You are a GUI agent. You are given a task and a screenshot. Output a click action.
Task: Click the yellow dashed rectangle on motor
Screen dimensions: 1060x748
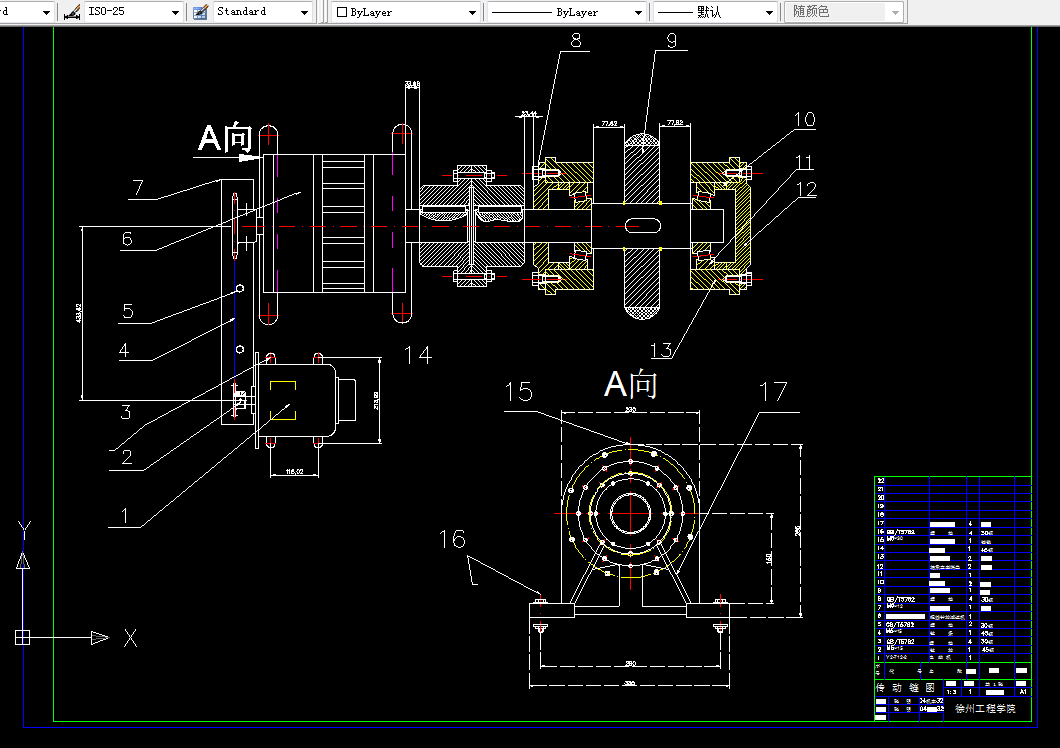coord(283,400)
